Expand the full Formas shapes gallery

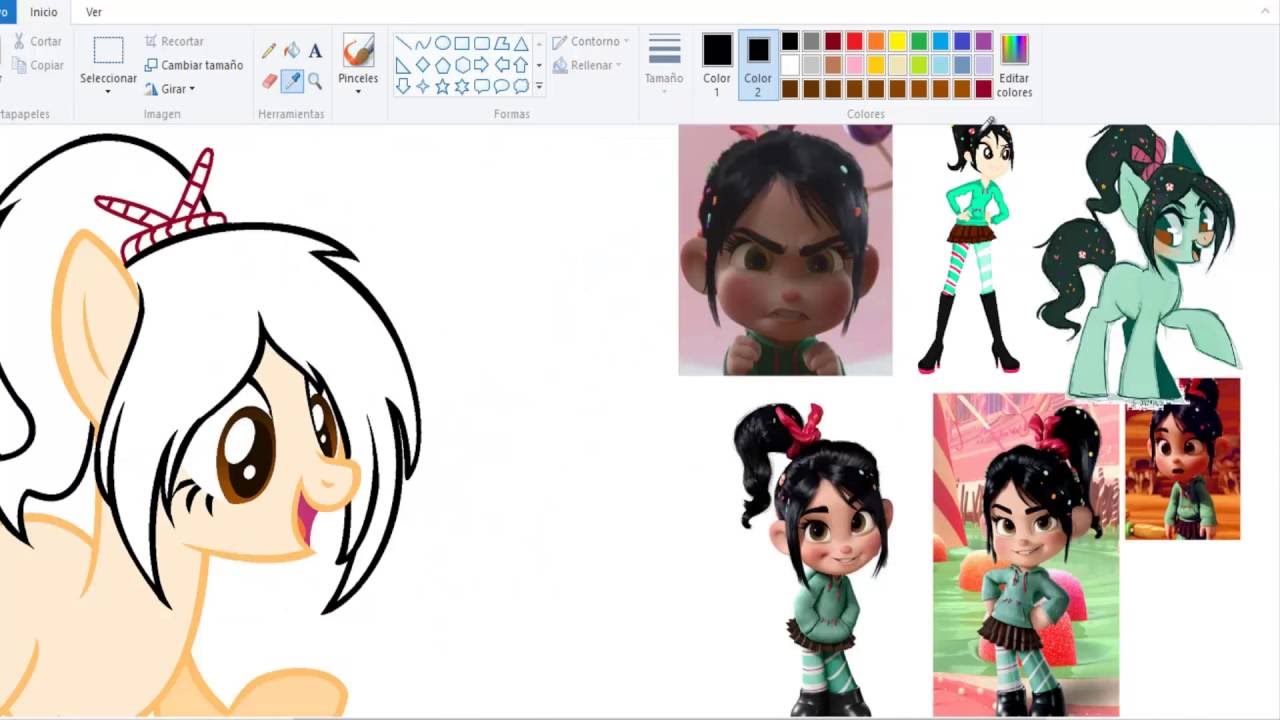pyautogui.click(x=539, y=87)
